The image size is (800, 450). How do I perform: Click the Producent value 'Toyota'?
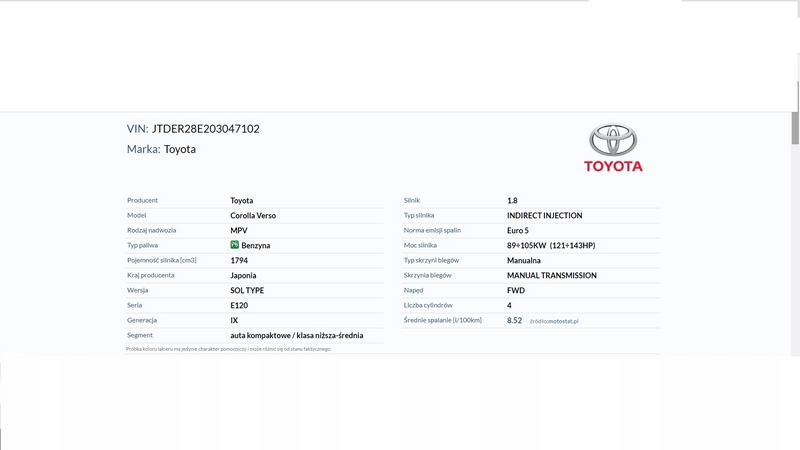(242, 201)
